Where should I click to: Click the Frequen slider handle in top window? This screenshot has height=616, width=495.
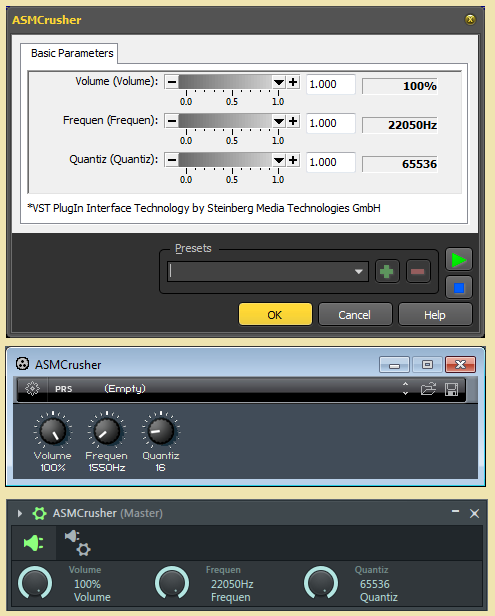(279, 121)
